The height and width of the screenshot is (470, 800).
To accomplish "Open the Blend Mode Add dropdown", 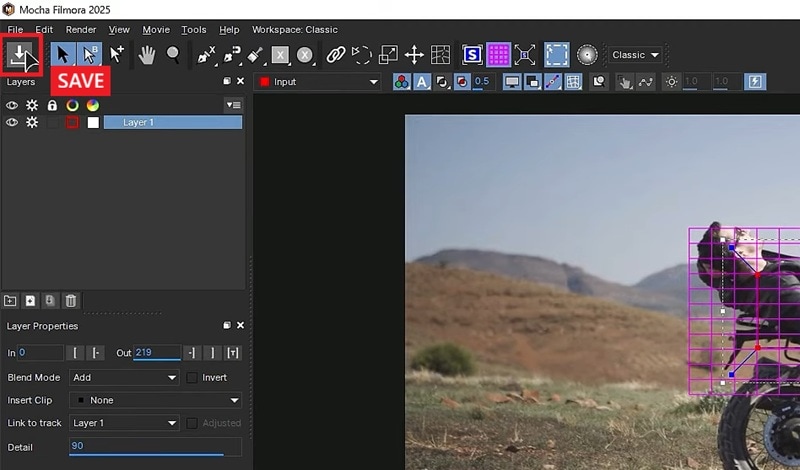I will pyautogui.click(x=124, y=378).
